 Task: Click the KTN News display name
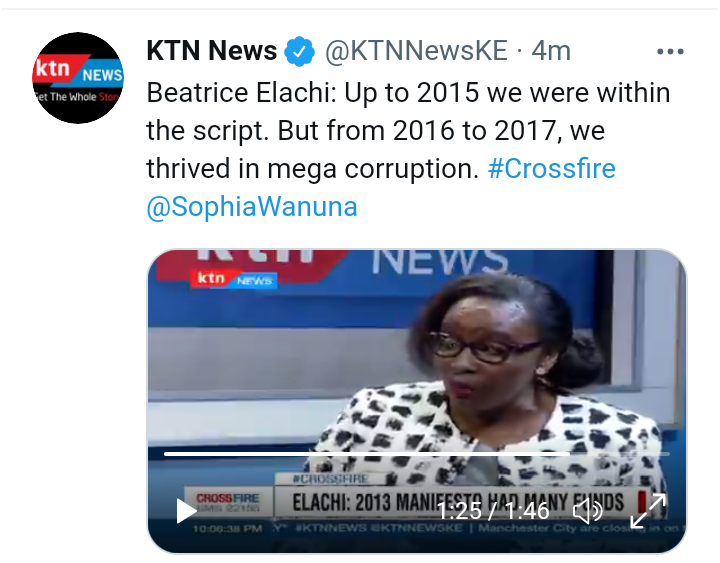tap(212, 51)
